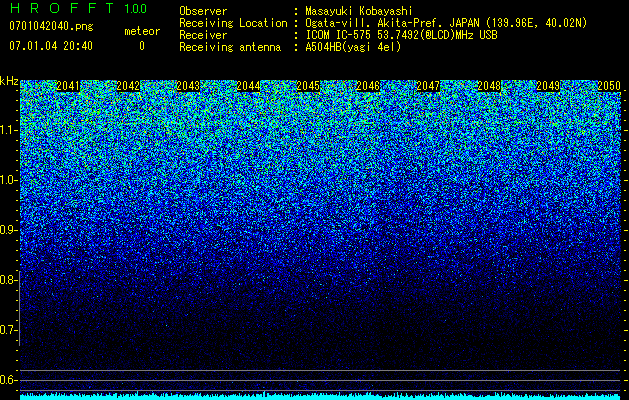Click the 2043 time marker
Screen dimensions: 629x400
tap(188, 86)
